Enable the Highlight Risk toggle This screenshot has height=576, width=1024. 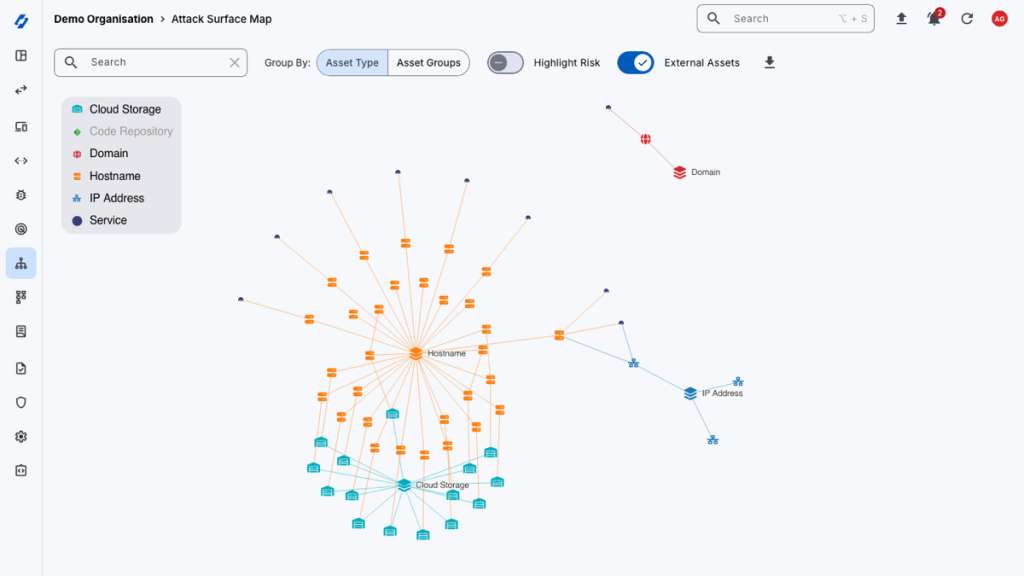point(505,62)
